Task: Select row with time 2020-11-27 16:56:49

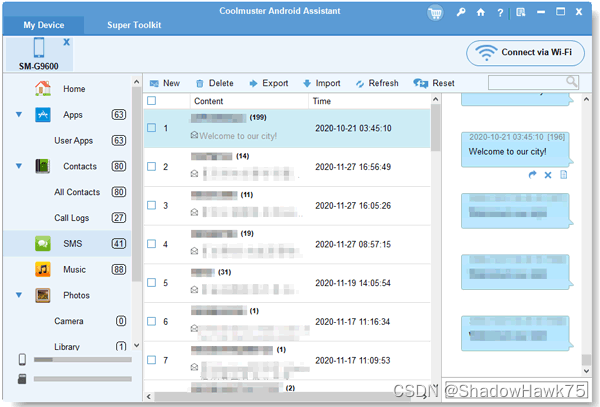Action: 287,167
